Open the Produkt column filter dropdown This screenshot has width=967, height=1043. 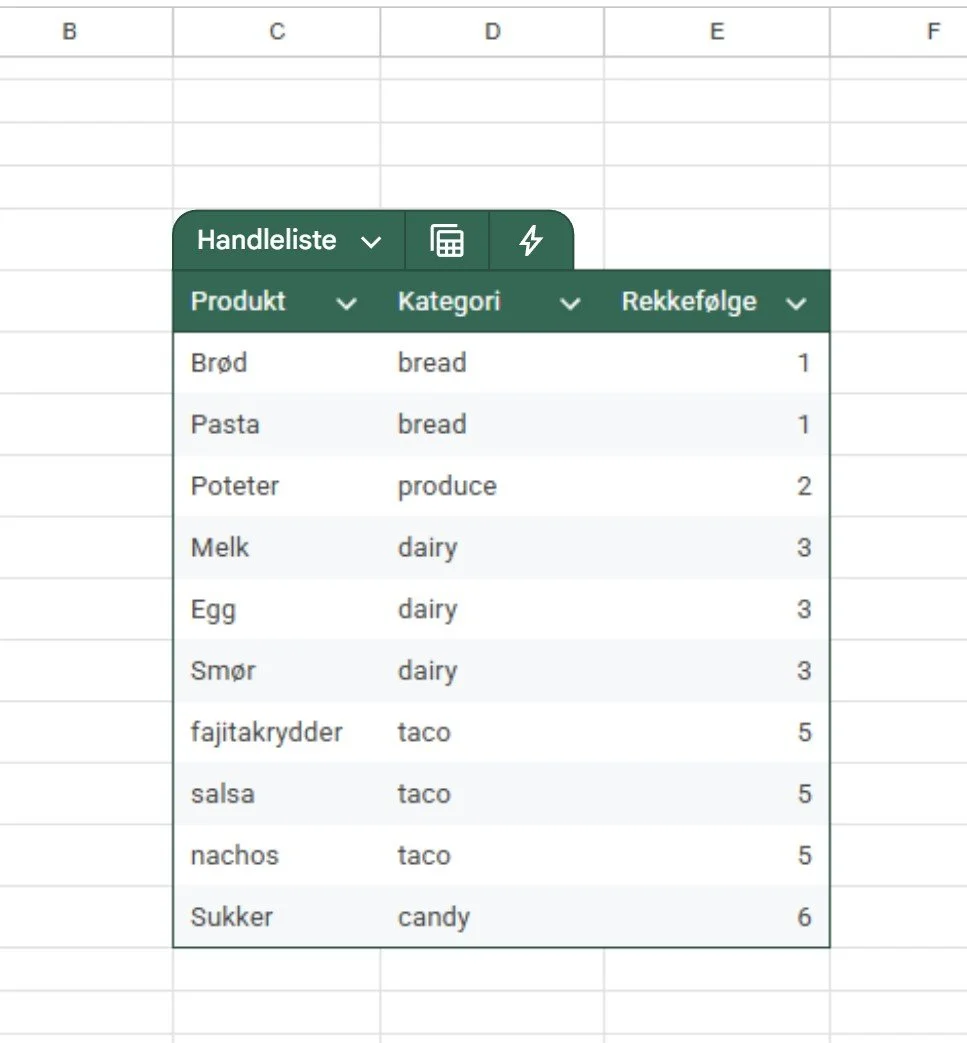coord(346,303)
